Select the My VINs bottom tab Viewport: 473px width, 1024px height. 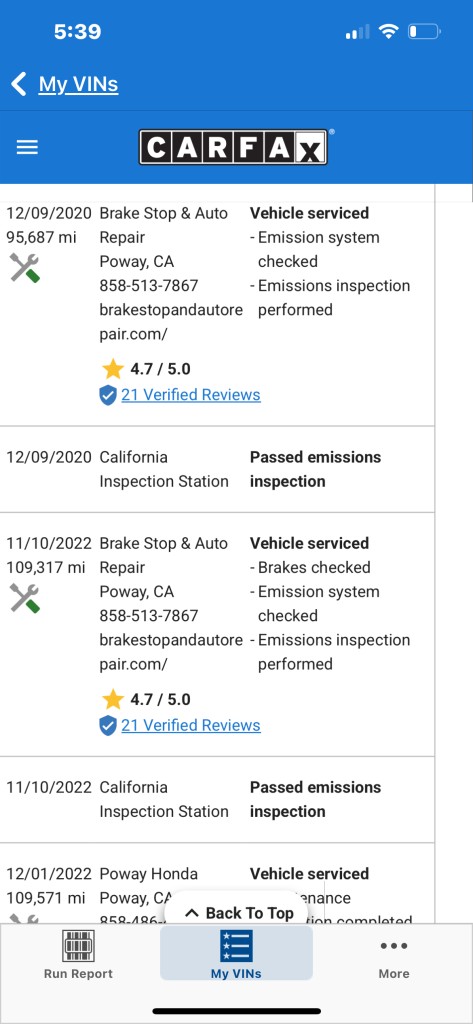pos(236,953)
